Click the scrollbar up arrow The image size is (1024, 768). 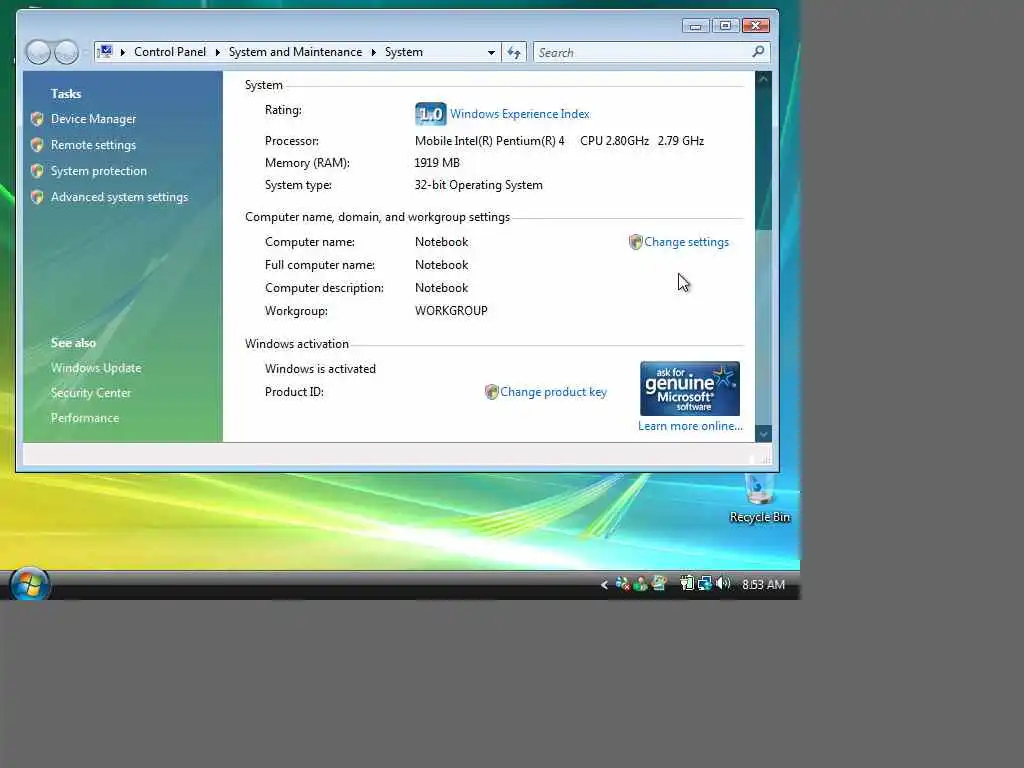(763, 79)
